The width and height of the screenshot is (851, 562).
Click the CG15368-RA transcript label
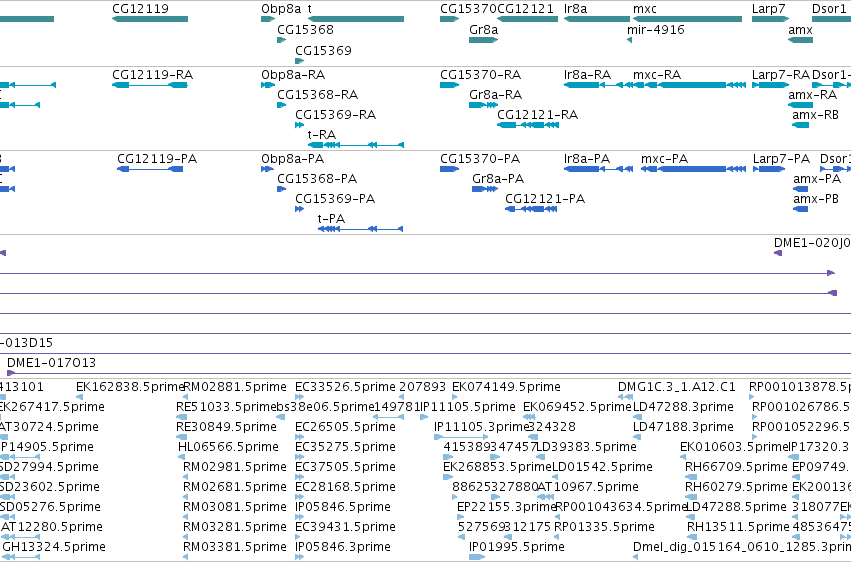coord(317,94)
